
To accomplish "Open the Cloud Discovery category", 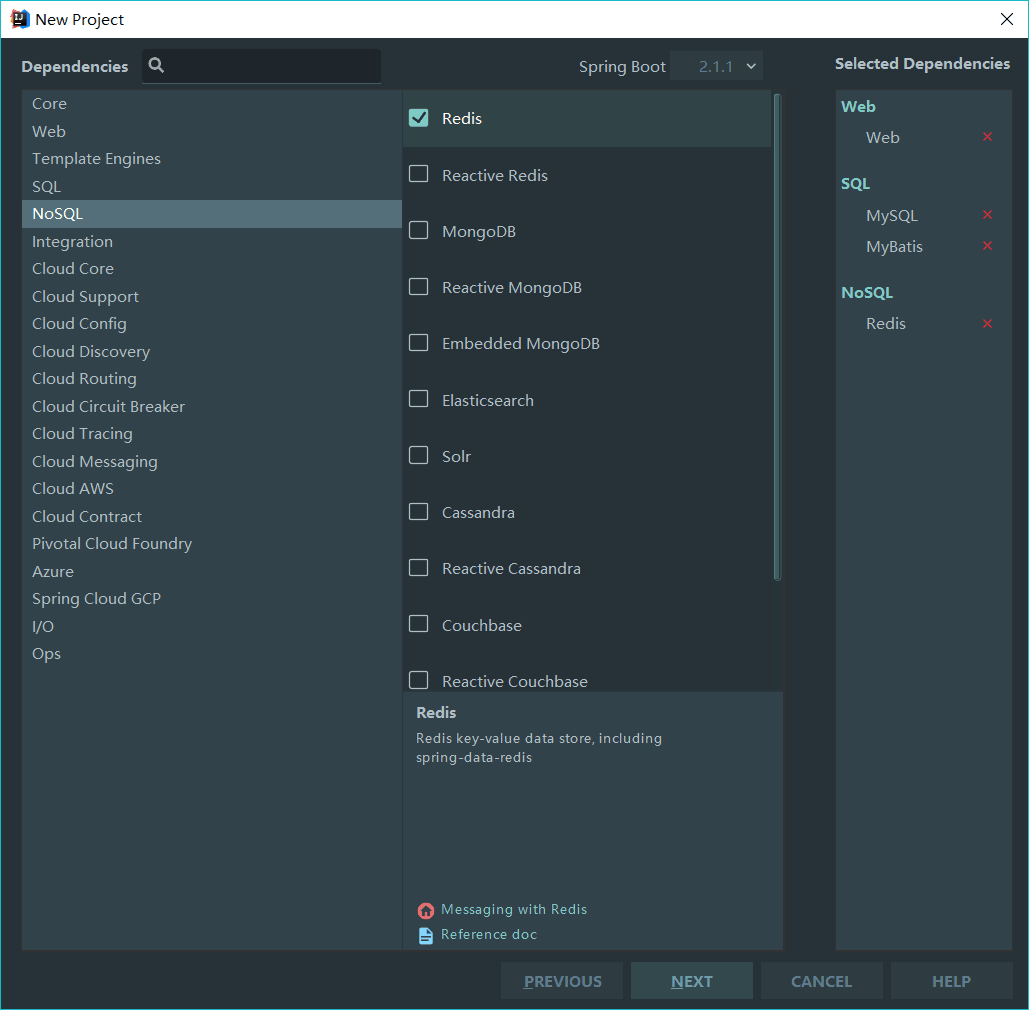I will click(x=211, y=352).
